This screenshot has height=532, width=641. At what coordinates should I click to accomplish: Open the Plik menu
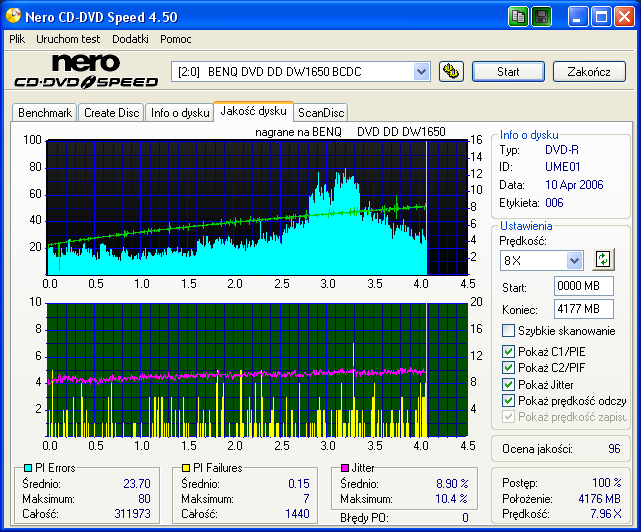(17, 39)
